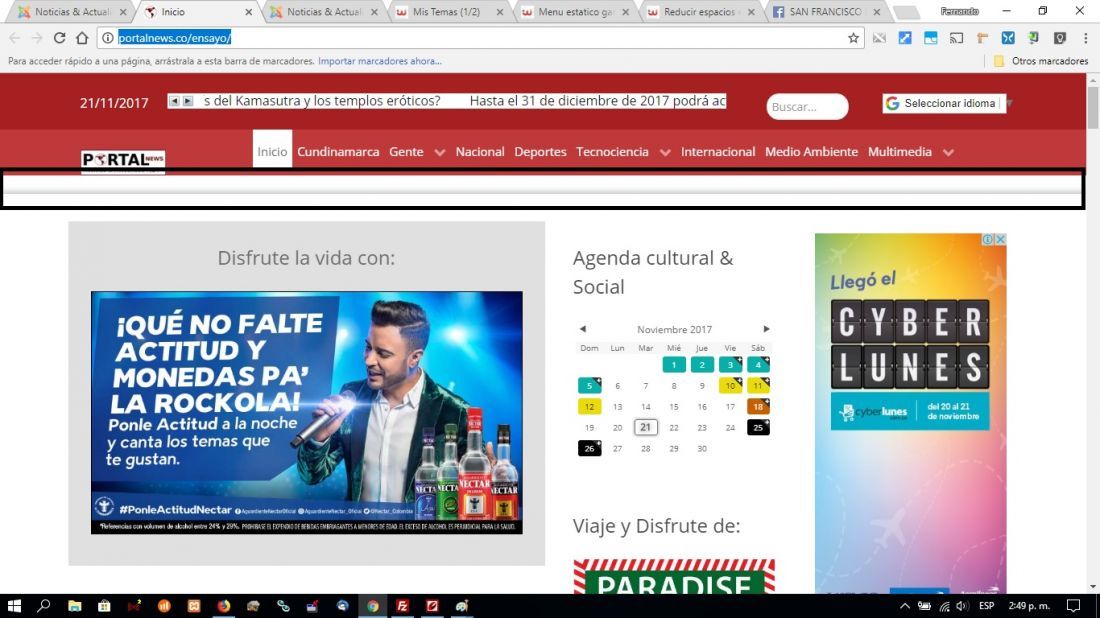
Task: Open the Otros marcadores folder
Action: tap(1041, 61)
